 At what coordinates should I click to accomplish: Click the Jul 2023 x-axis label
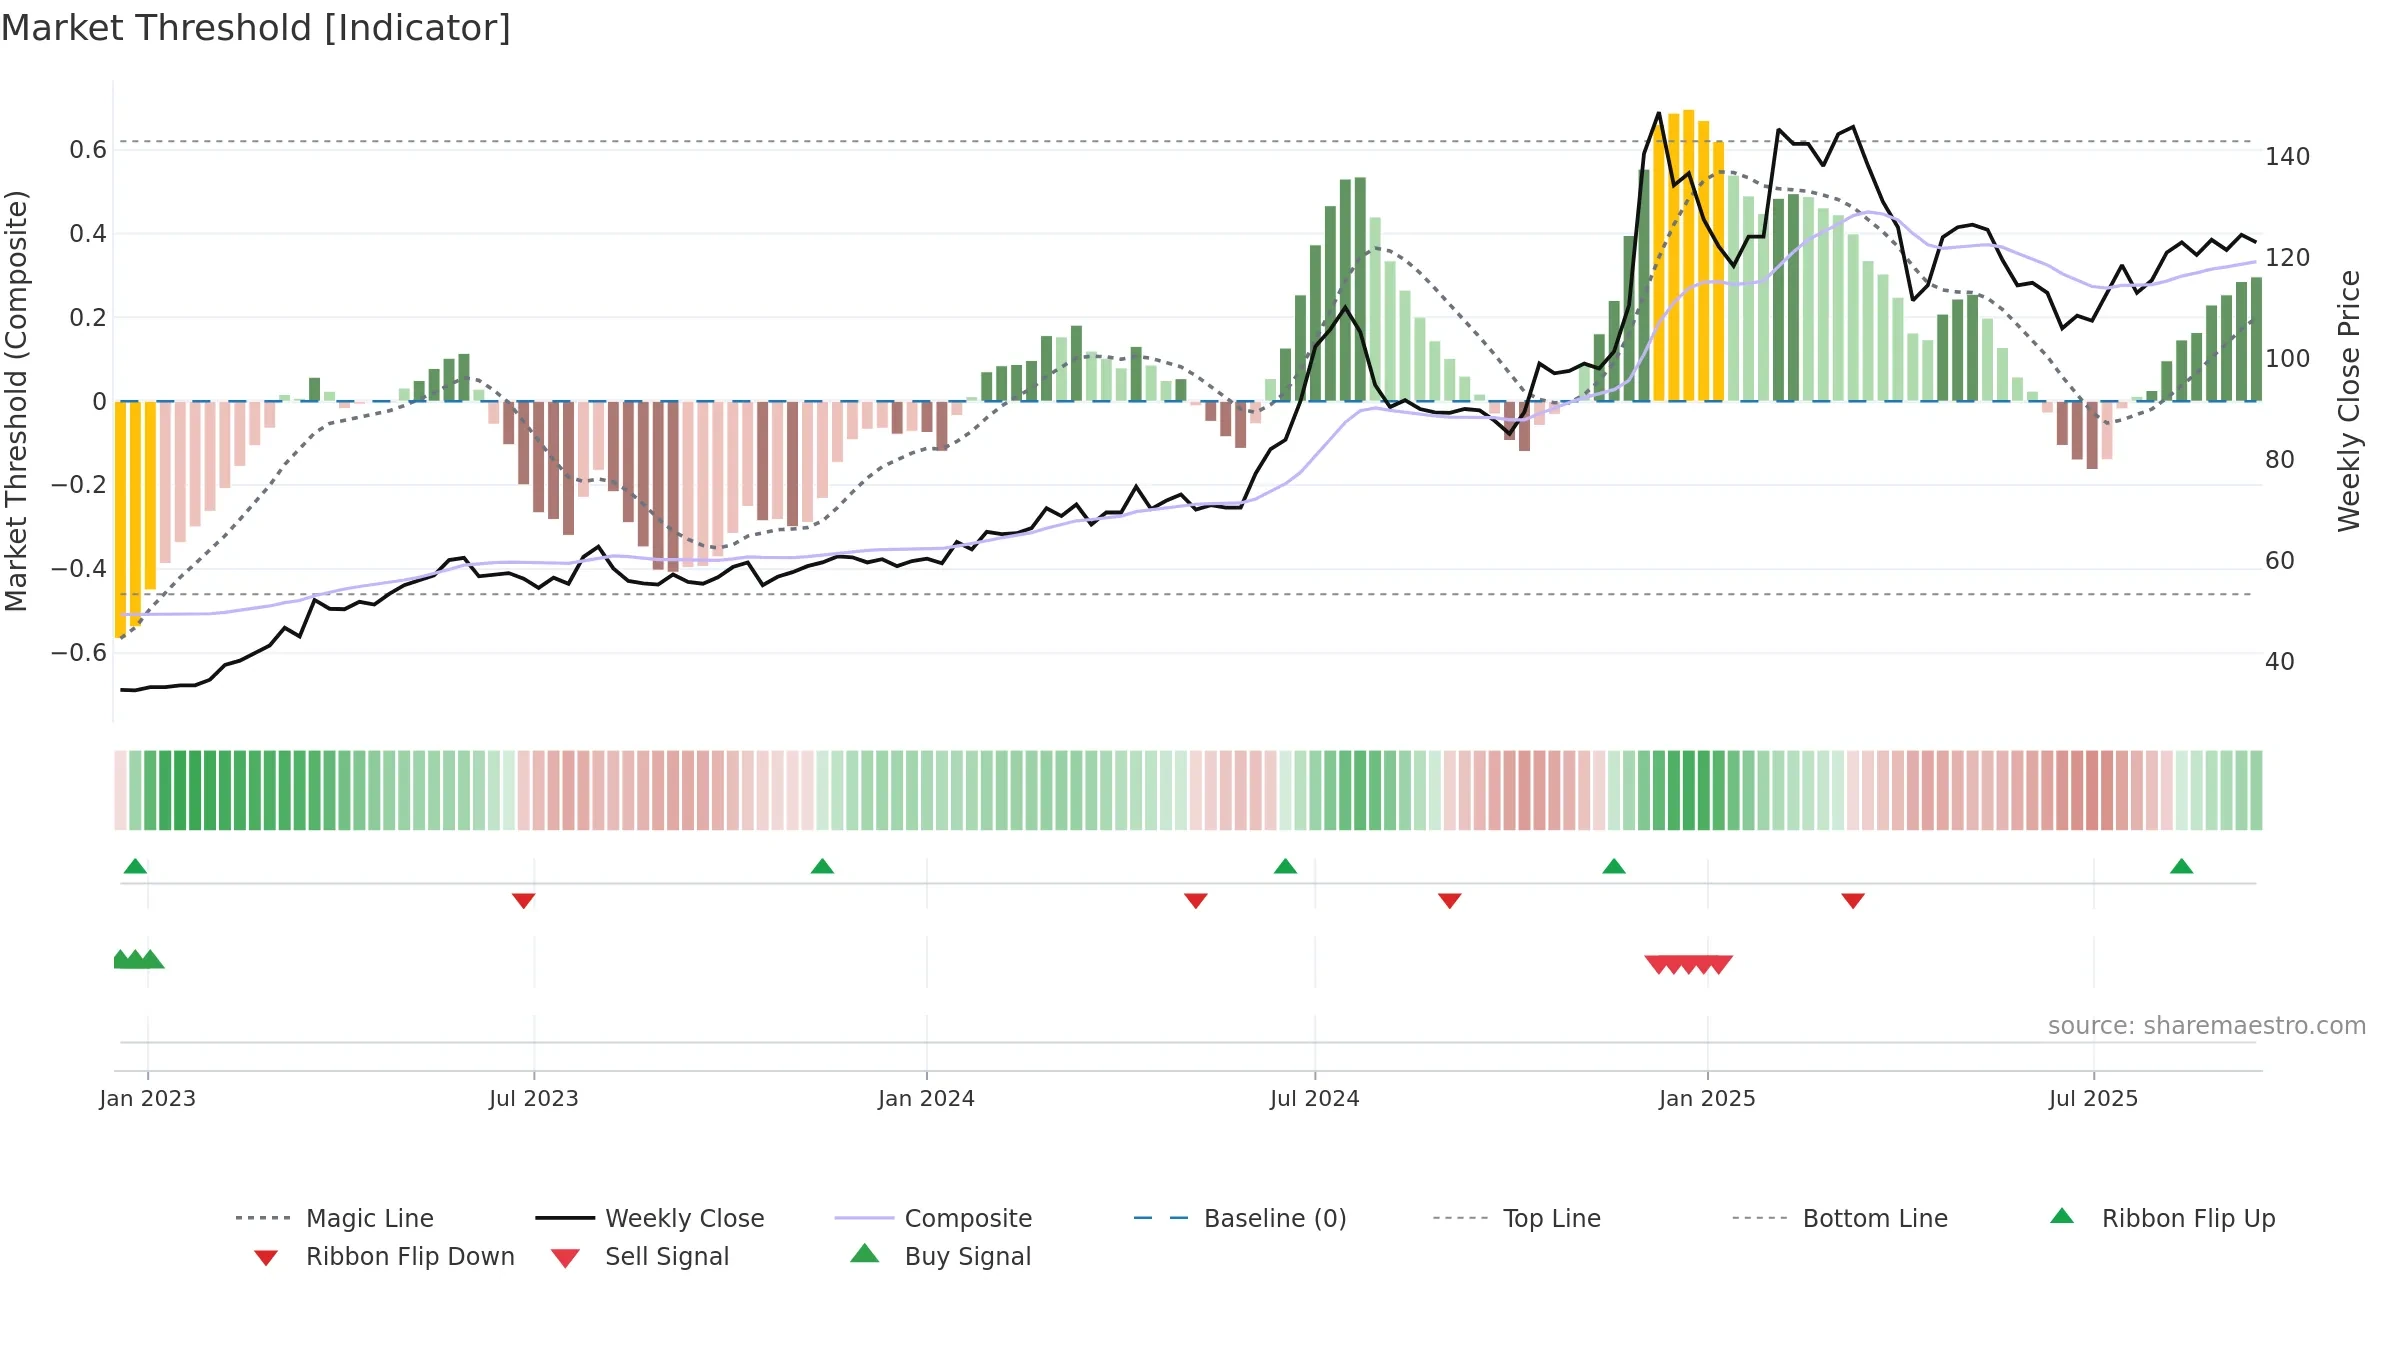click(534, 1099)
